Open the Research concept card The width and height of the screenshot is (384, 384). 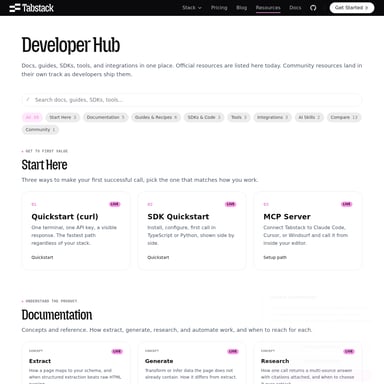tap(308, 363)
